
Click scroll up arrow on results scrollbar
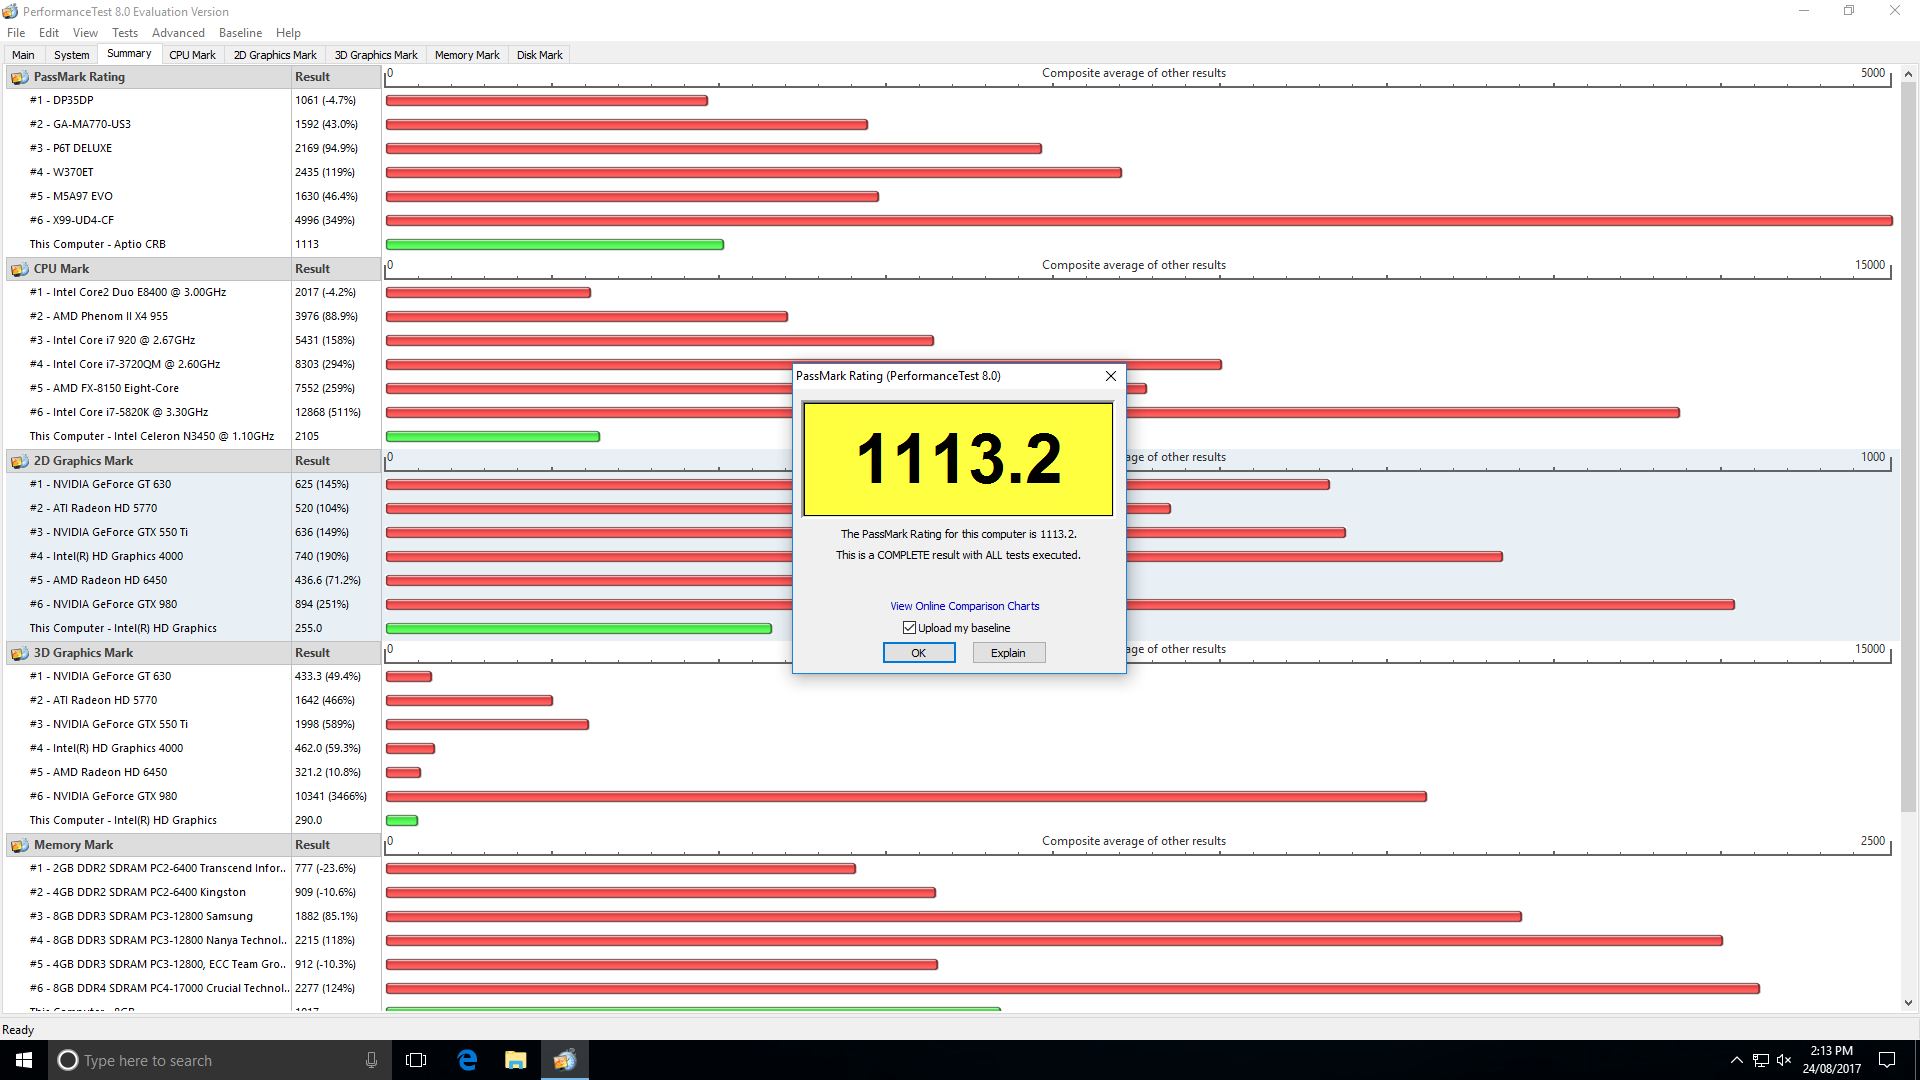[x=1908, y=74]
